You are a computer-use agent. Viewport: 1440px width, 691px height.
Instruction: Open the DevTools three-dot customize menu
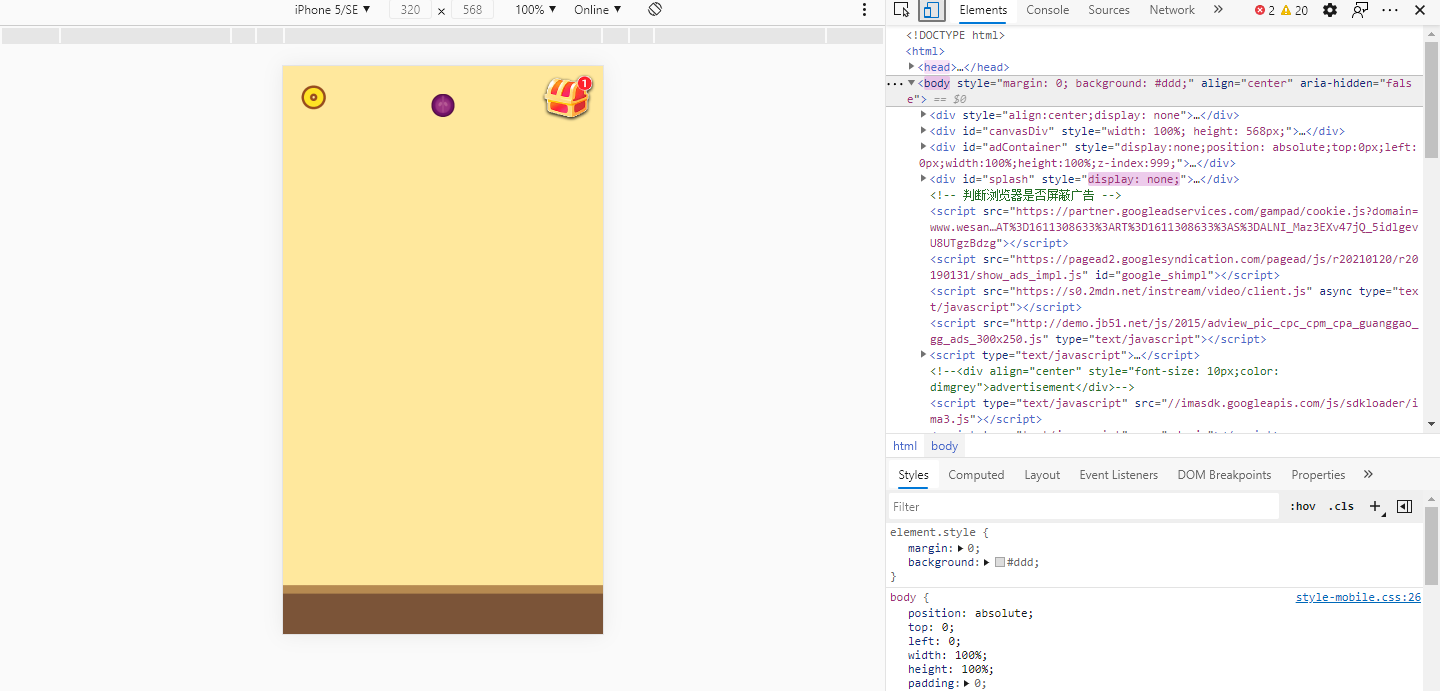(x=1390, y=10)
